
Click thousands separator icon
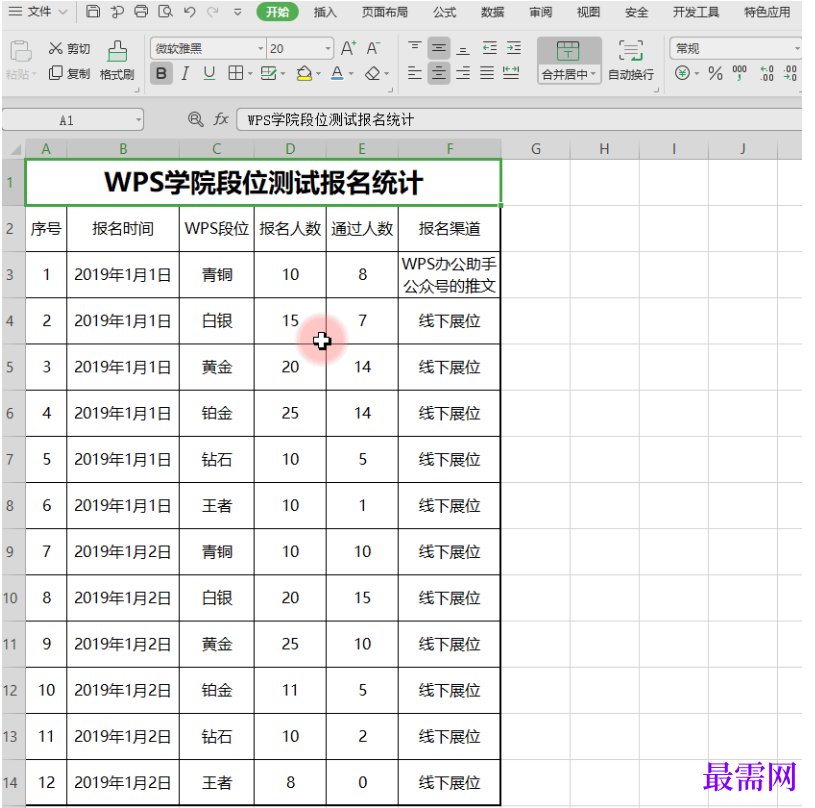(x=739, y=73)
